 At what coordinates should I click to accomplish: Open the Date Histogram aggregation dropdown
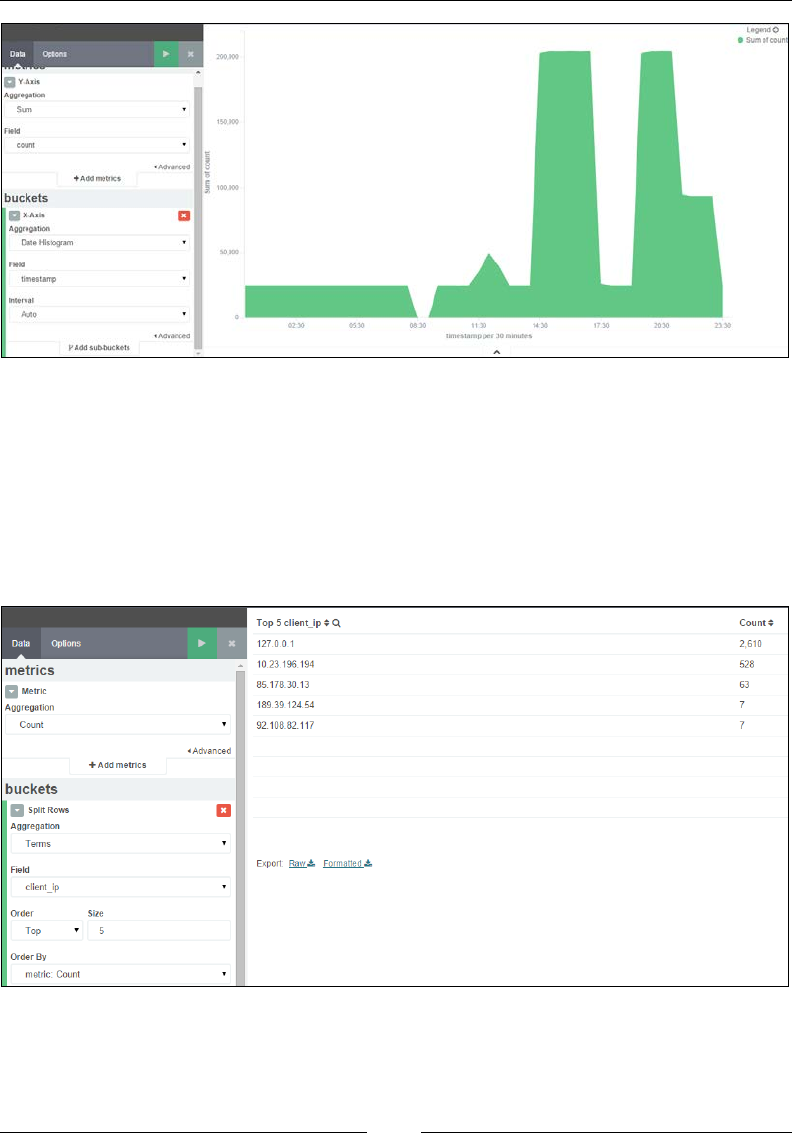100,243
